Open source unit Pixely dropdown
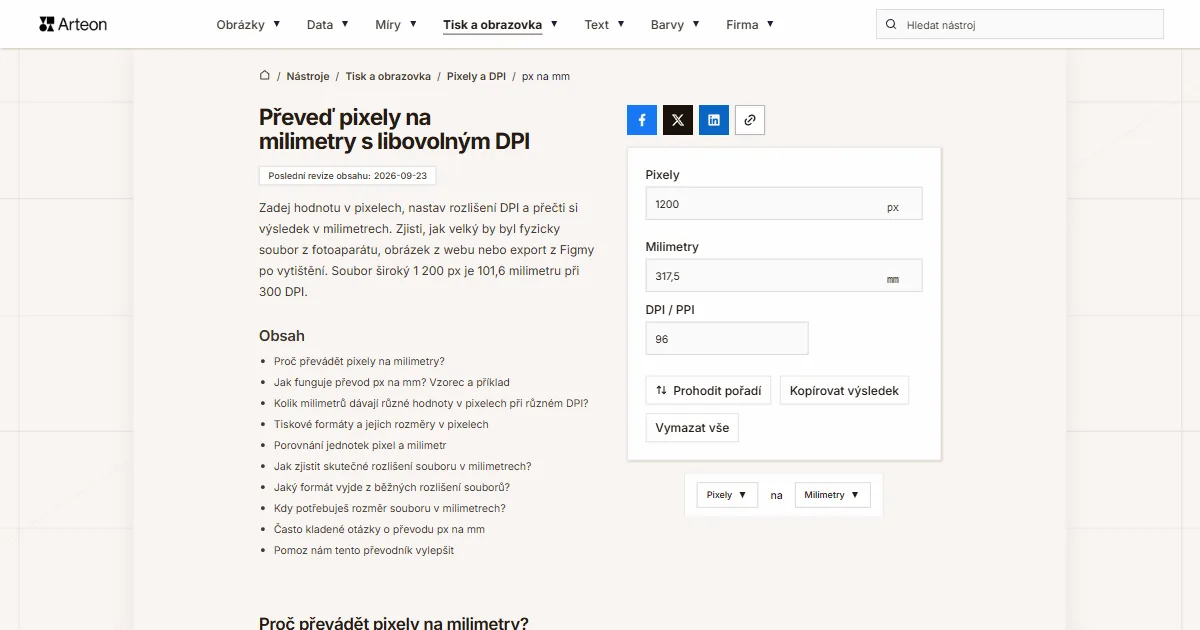The height and width of the screenshot is (630, 1200). tap(727, 495)
